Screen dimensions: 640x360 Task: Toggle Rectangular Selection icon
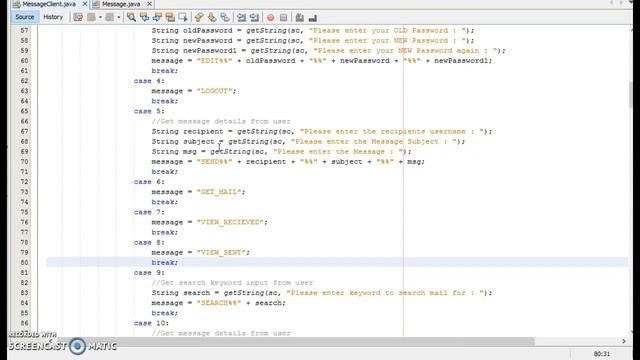coord(183,18)
